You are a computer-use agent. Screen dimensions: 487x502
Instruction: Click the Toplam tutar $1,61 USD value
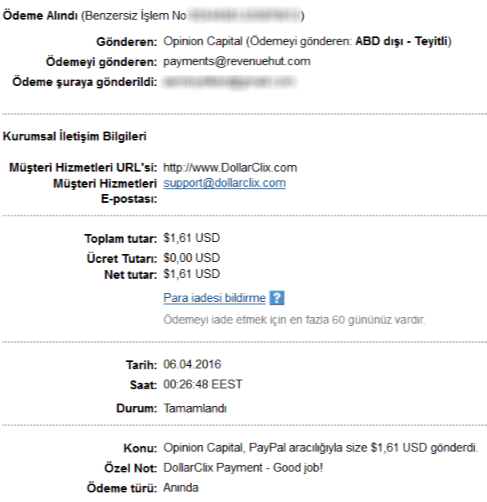tap(192, 238)
